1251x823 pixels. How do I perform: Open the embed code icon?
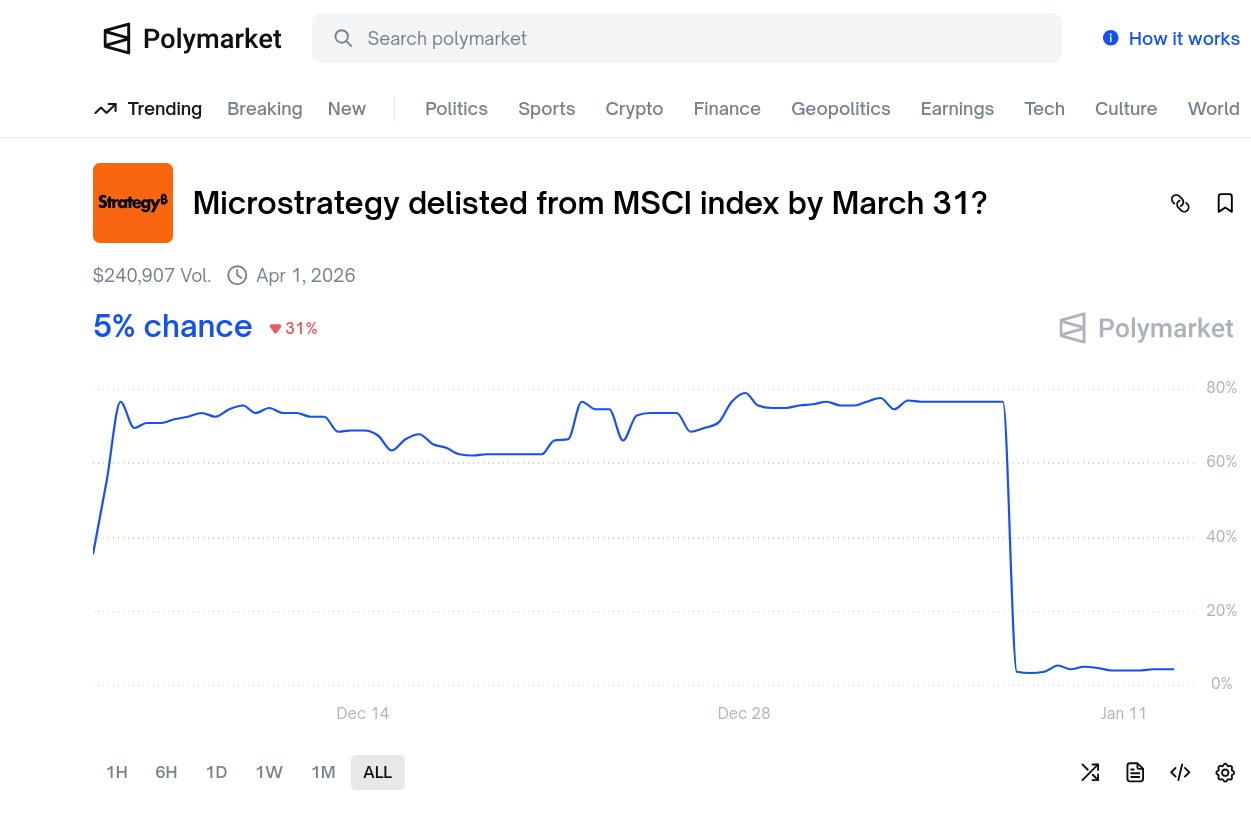coord(1180,772)
